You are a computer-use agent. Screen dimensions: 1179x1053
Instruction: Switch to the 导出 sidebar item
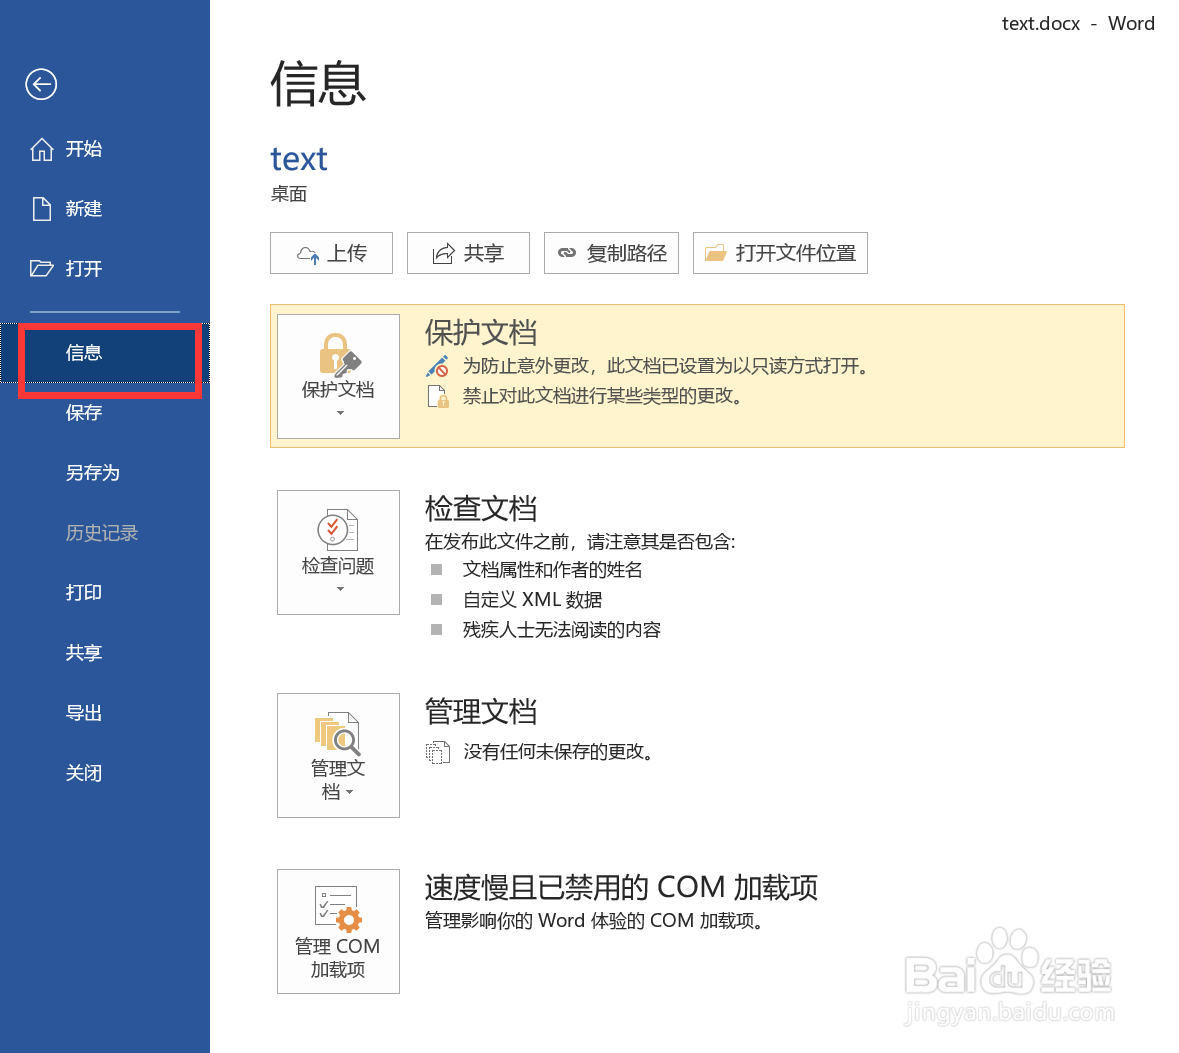point(83,712)
